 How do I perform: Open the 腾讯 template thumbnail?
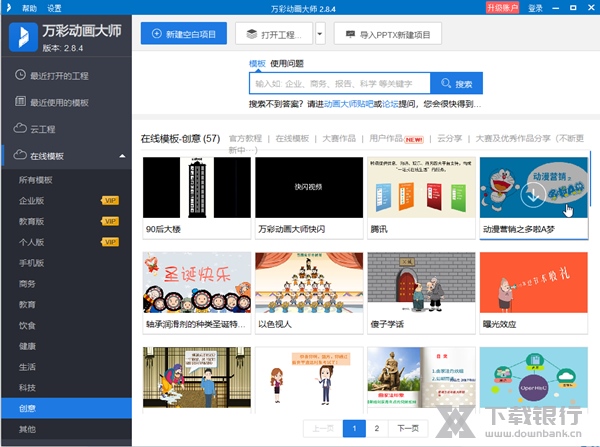pyautogui.click(x=421, y=188)
